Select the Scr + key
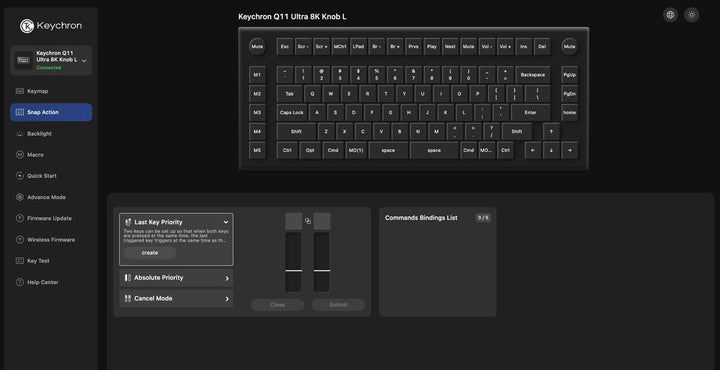Viewport: 720px width, 370px height. point(321,46)
